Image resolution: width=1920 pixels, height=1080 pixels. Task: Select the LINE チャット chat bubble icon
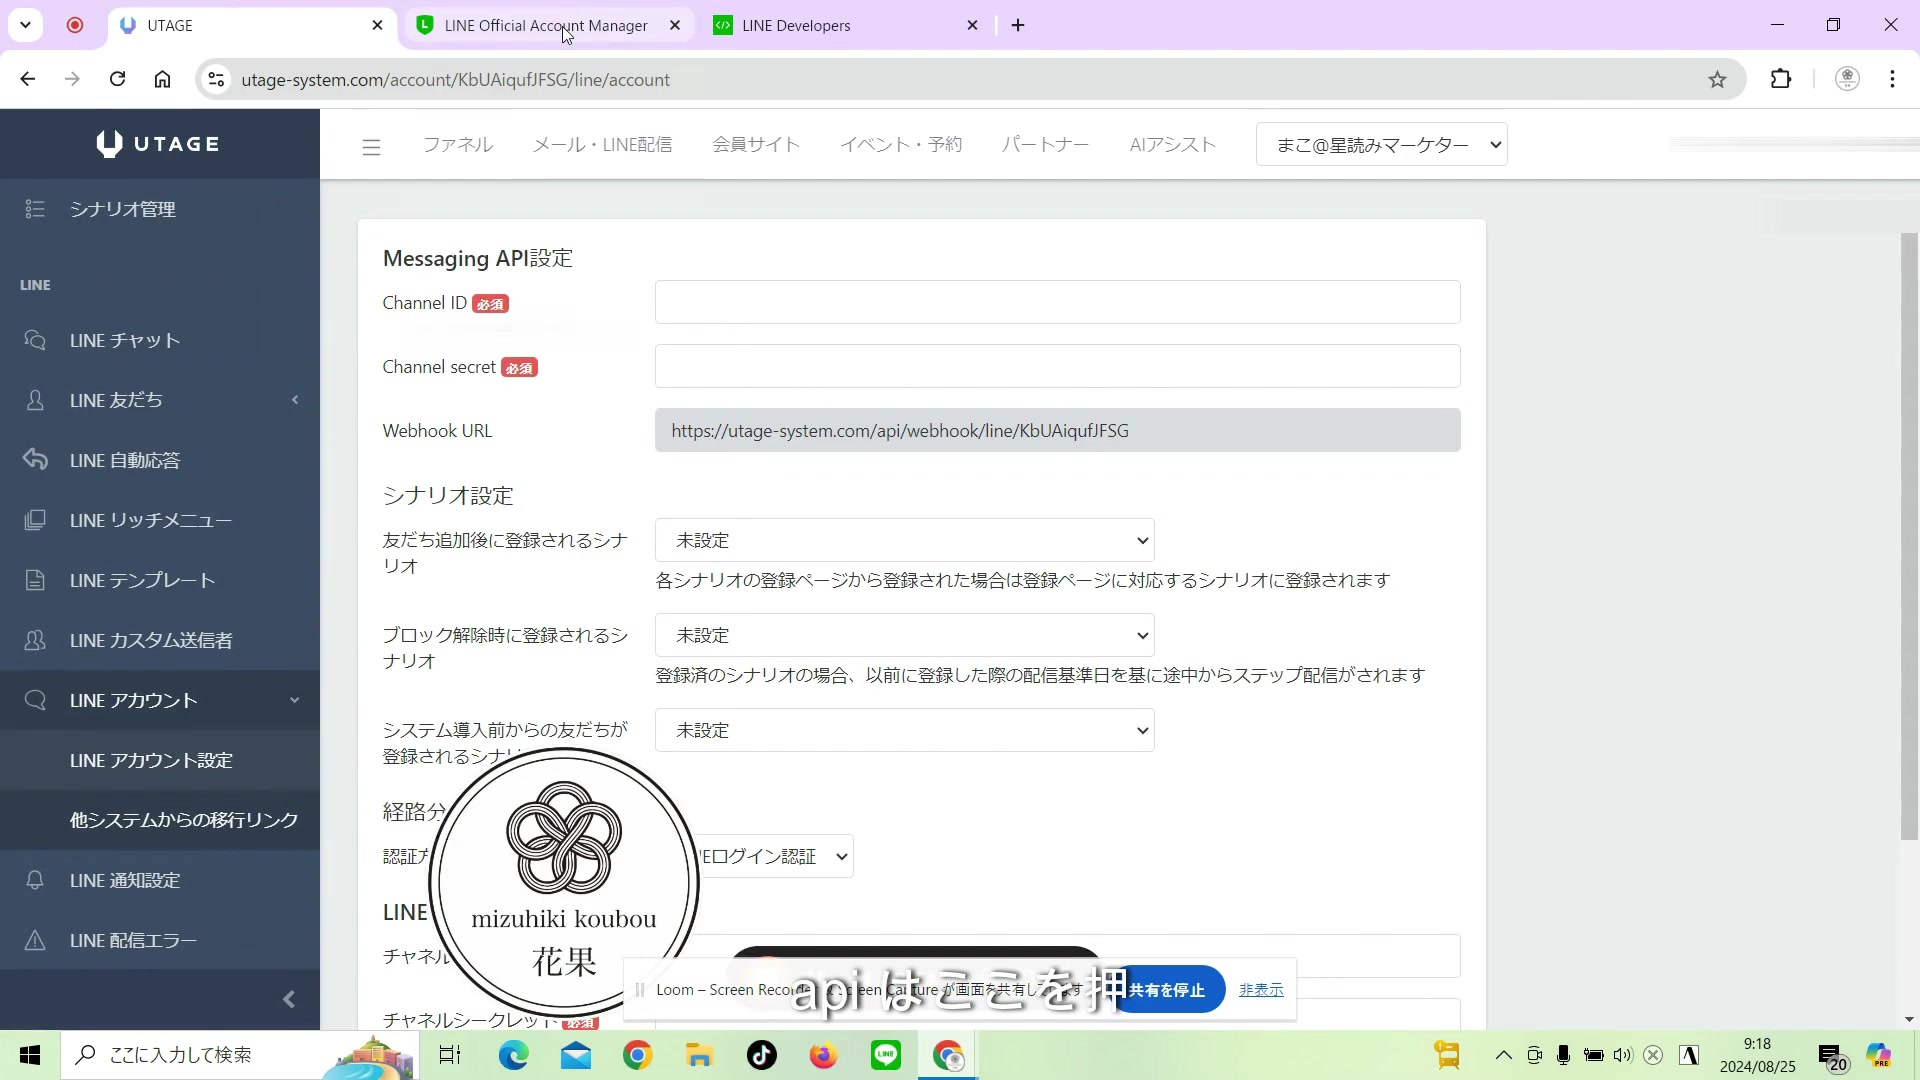tap(35, 340)
